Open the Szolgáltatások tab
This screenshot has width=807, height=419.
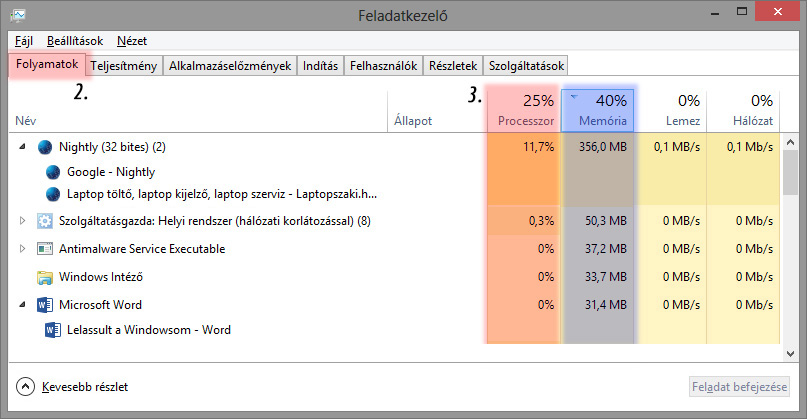tap(527, 66)
